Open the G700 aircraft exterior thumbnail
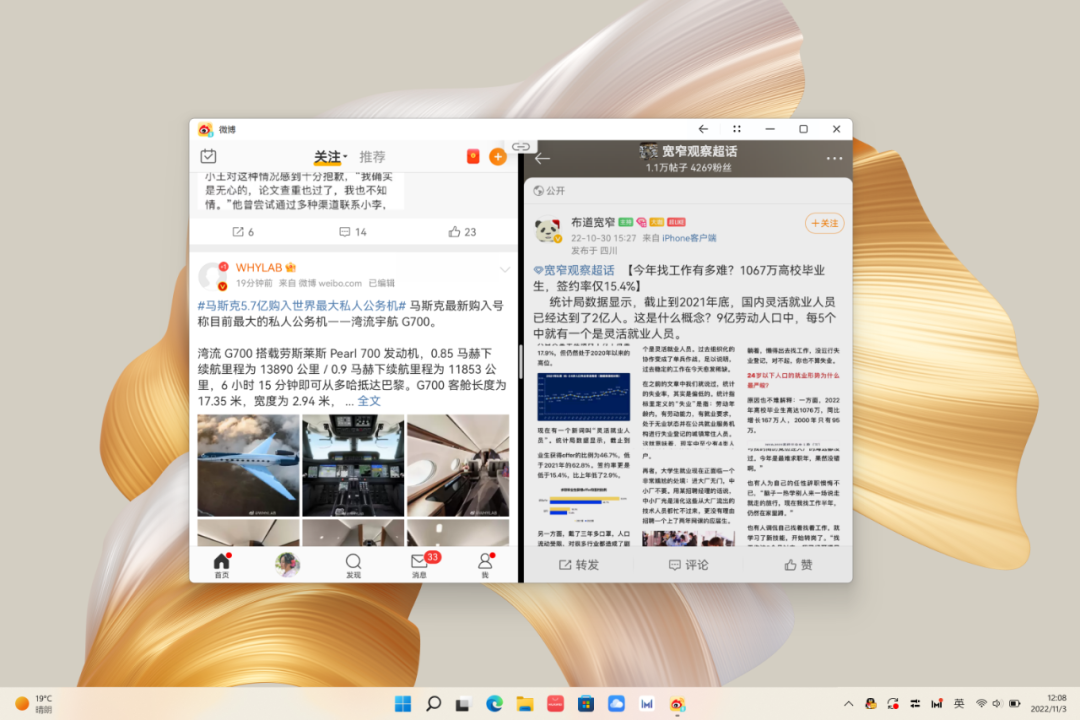This screenshot has width=1080, height=720. tap(248, 463)
